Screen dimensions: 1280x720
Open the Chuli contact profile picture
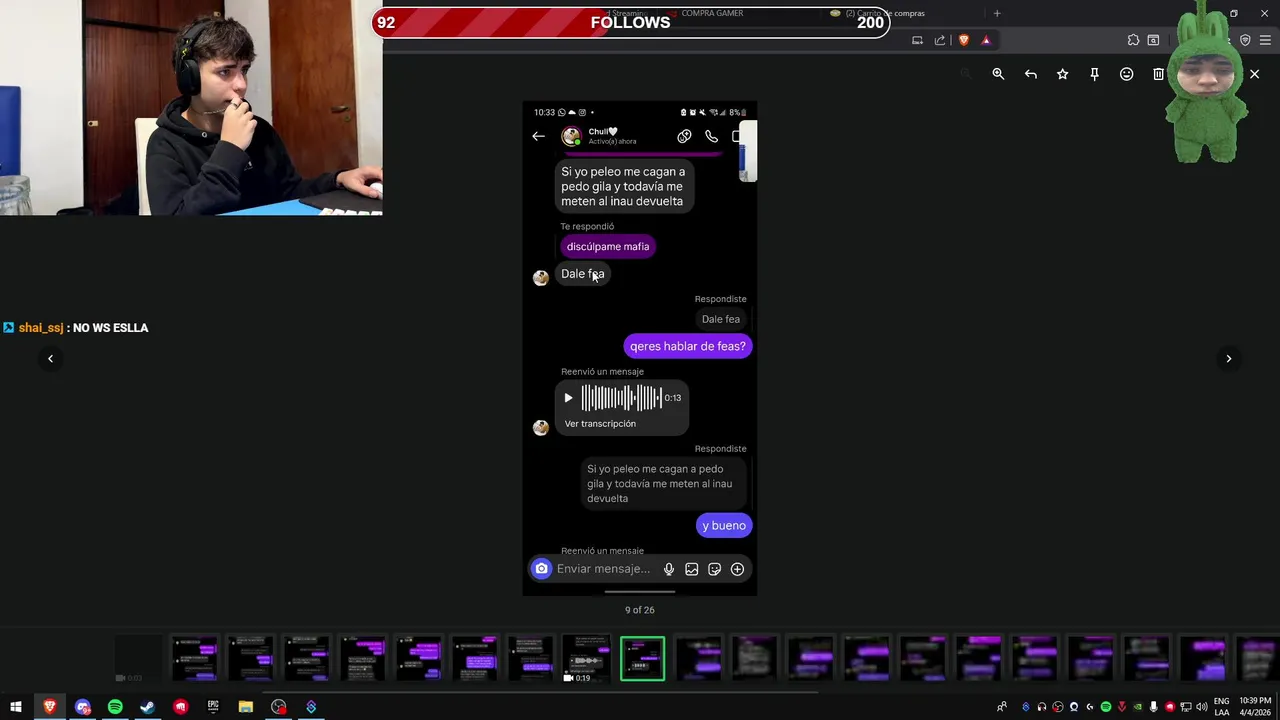coord(571,136)
